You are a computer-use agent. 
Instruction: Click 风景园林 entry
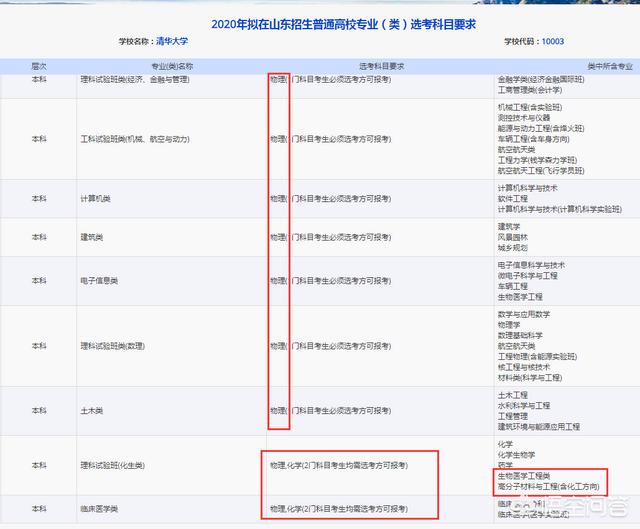point(513,237)
